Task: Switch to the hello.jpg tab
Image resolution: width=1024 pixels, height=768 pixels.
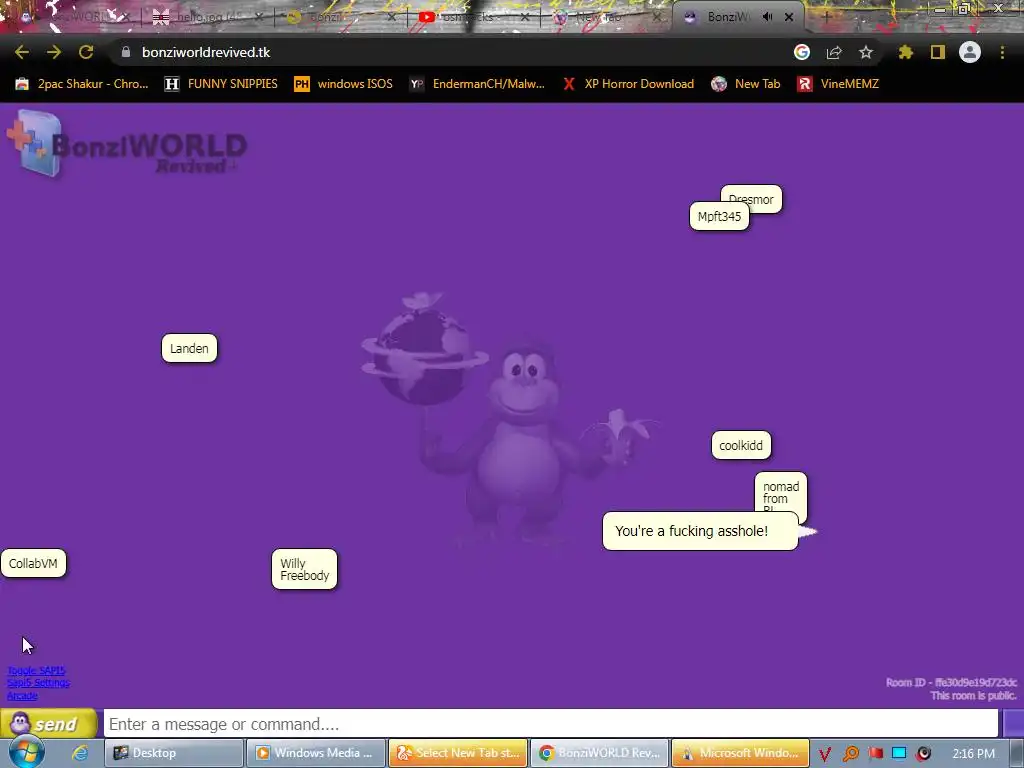Action: click(x=208, y=17)
